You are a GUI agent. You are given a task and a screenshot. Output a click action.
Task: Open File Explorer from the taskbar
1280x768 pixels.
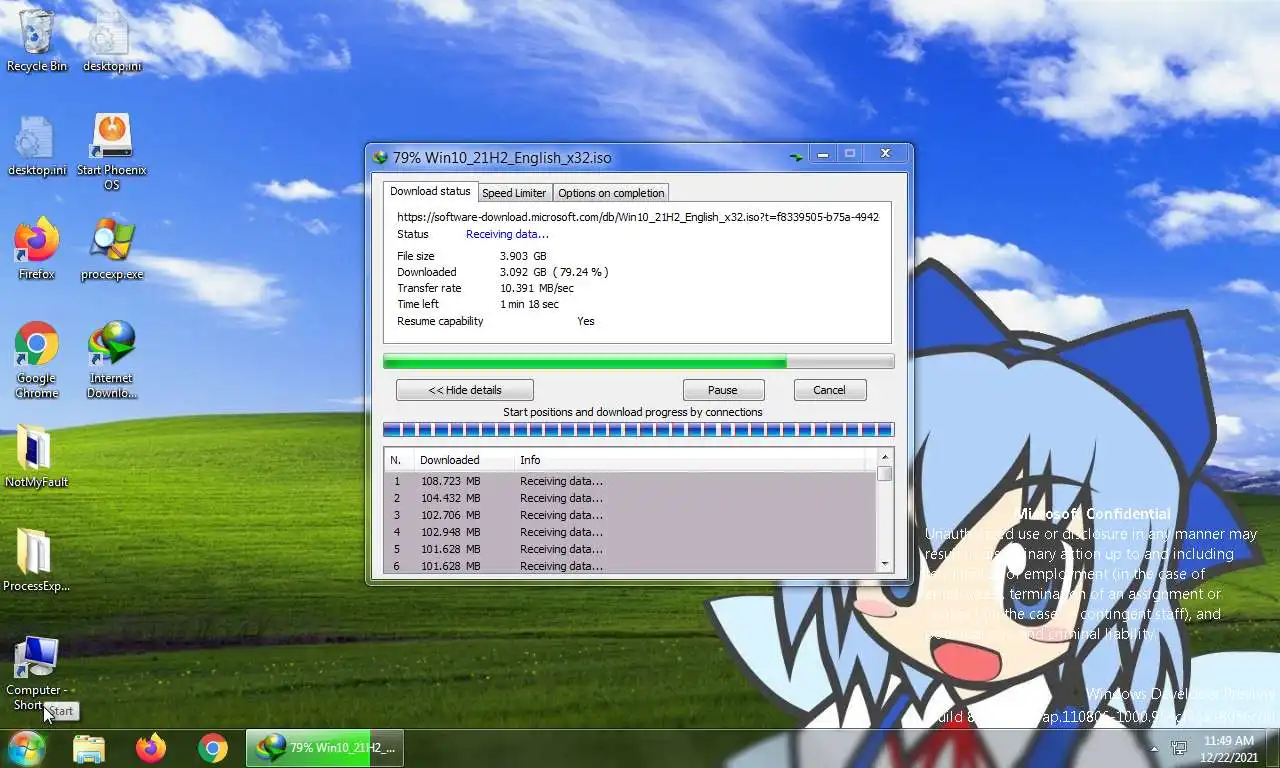(x=89, y=748)
